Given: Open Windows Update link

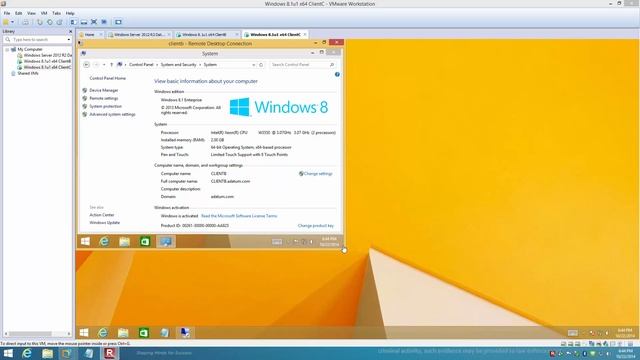Looking at the screenshot, I should [104, 222].
